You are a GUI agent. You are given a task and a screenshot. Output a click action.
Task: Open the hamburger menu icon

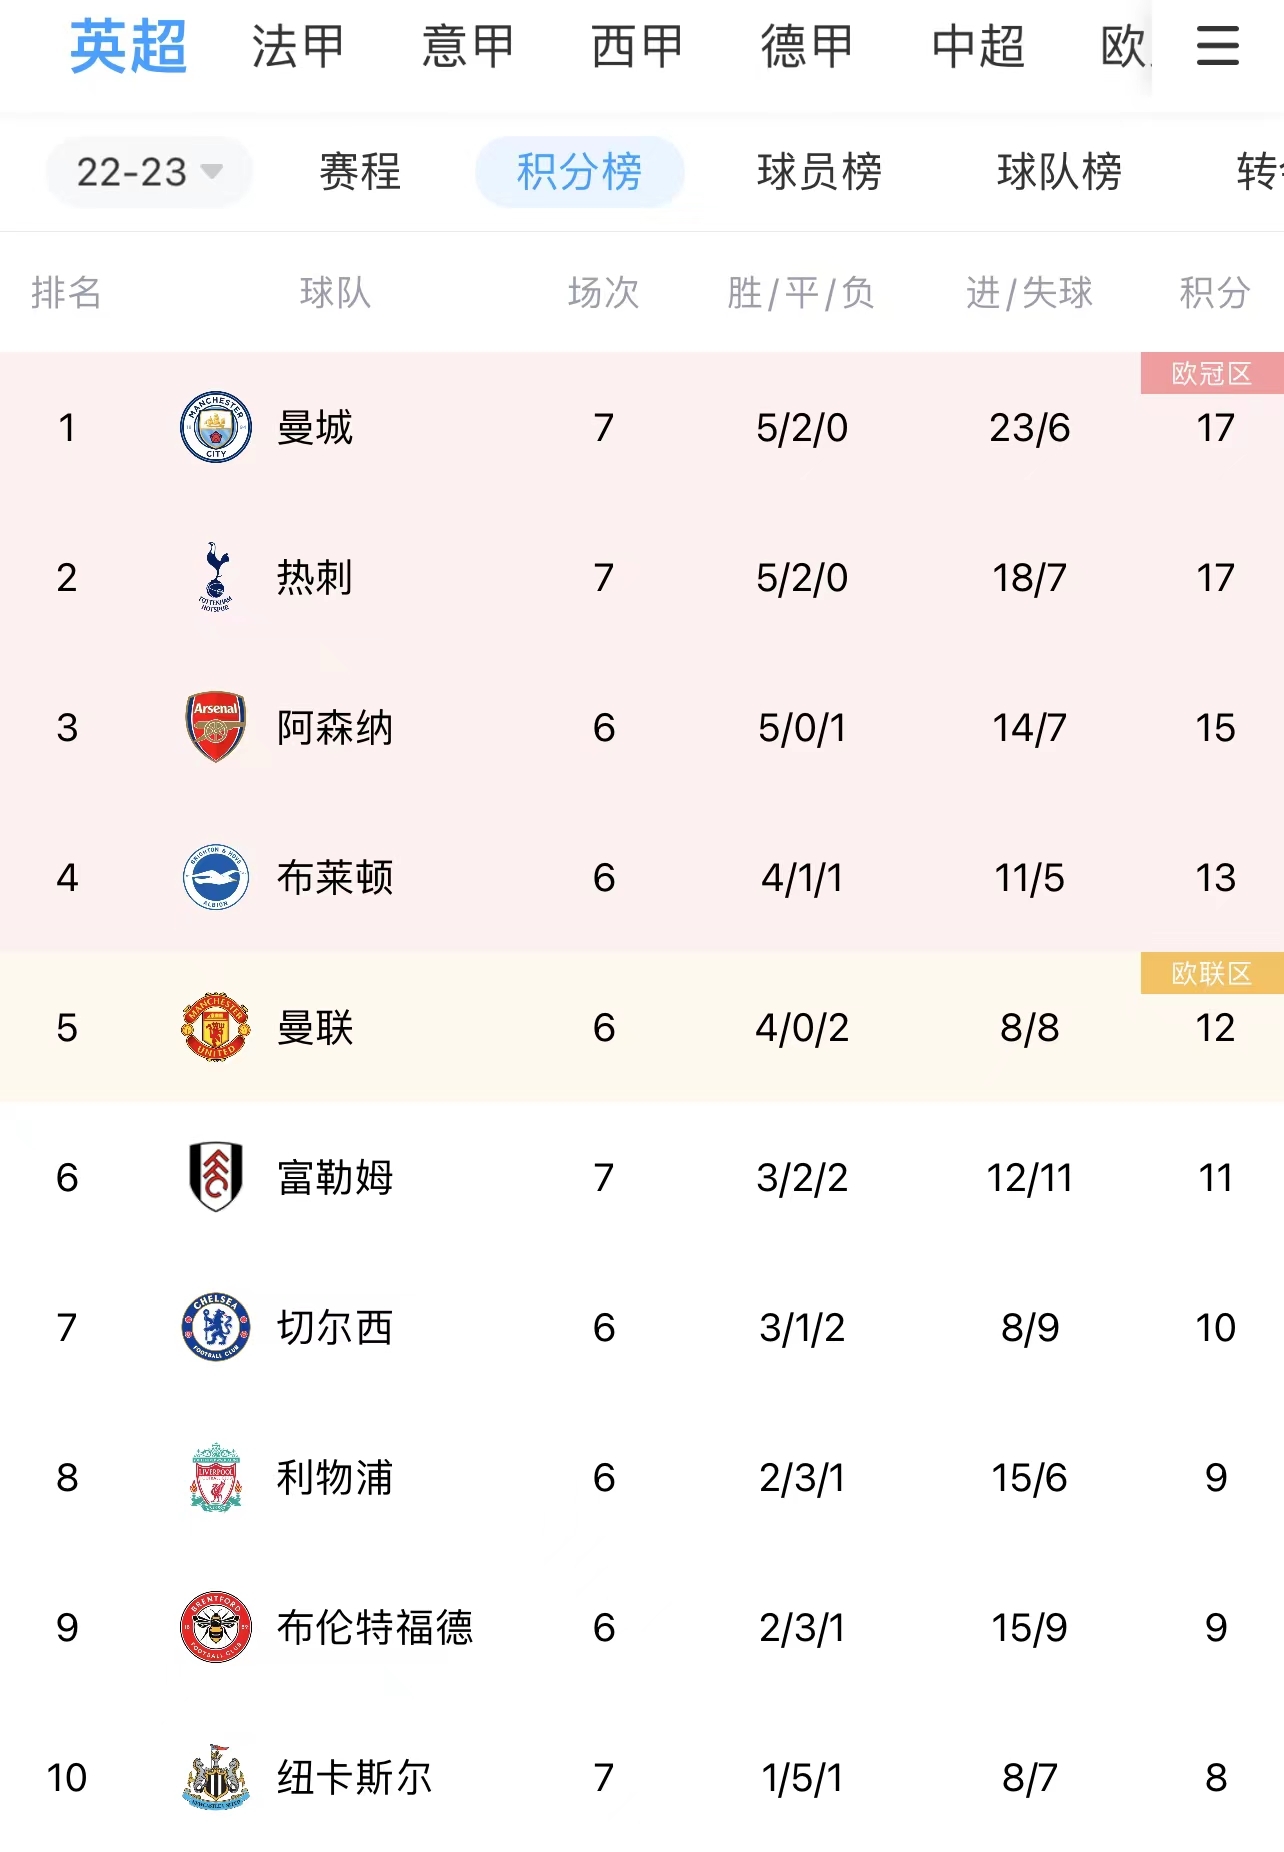(1217, 46)
